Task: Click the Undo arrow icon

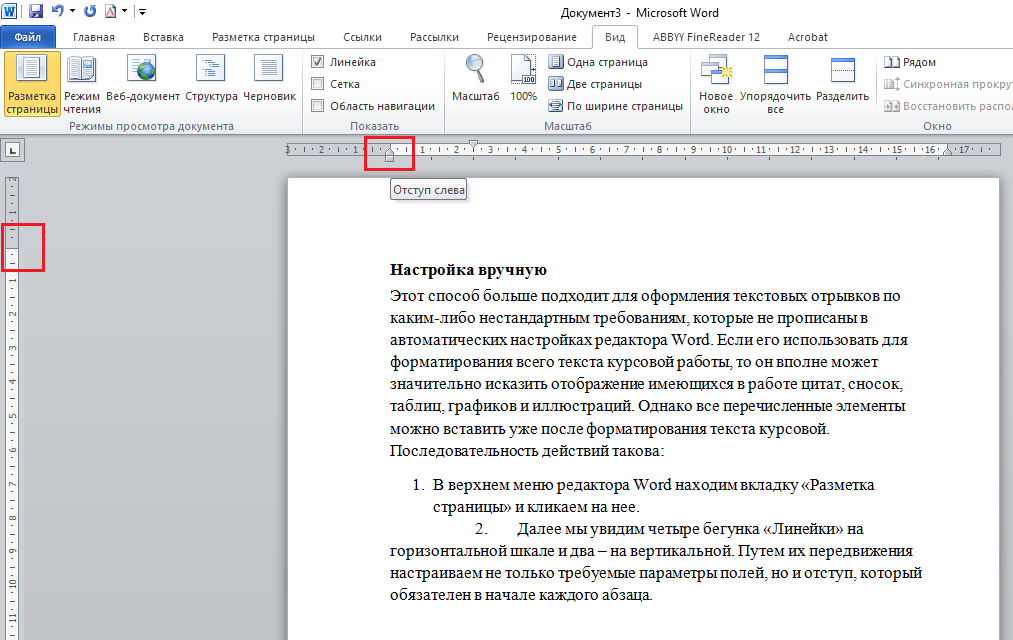Action: [x=57, y=11]
